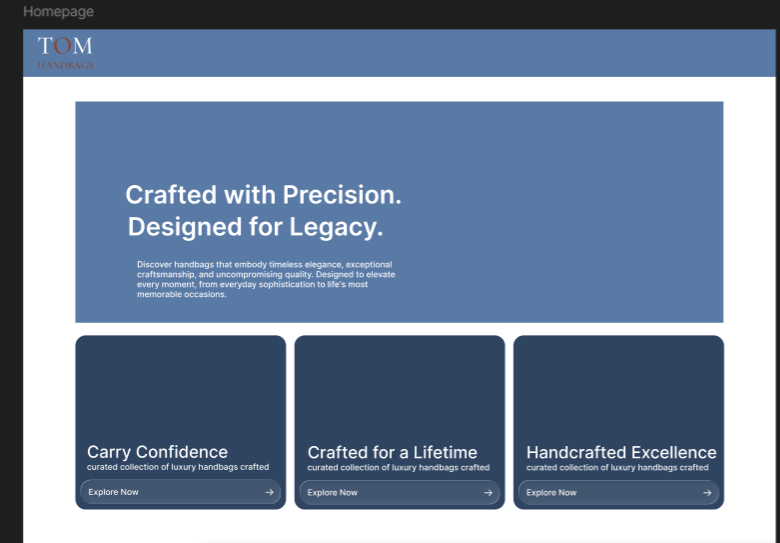Click arrow icon on Carry Confidence card
This screenshot has height=543, width=780.
click(x=269, y=492)
